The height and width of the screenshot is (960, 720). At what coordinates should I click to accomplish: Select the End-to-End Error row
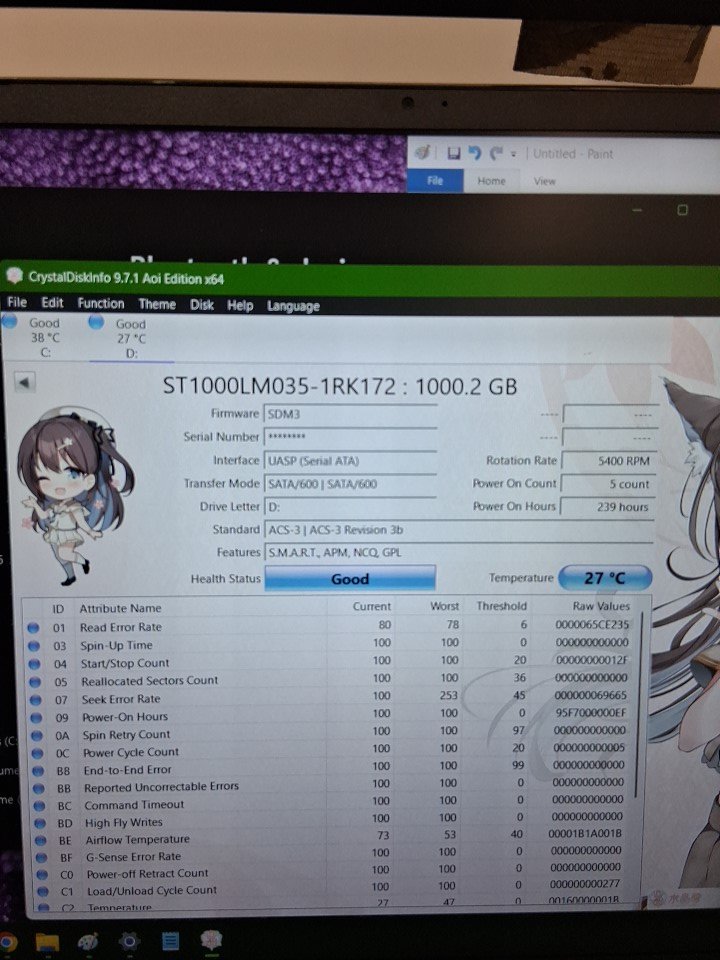pos(334,767)
